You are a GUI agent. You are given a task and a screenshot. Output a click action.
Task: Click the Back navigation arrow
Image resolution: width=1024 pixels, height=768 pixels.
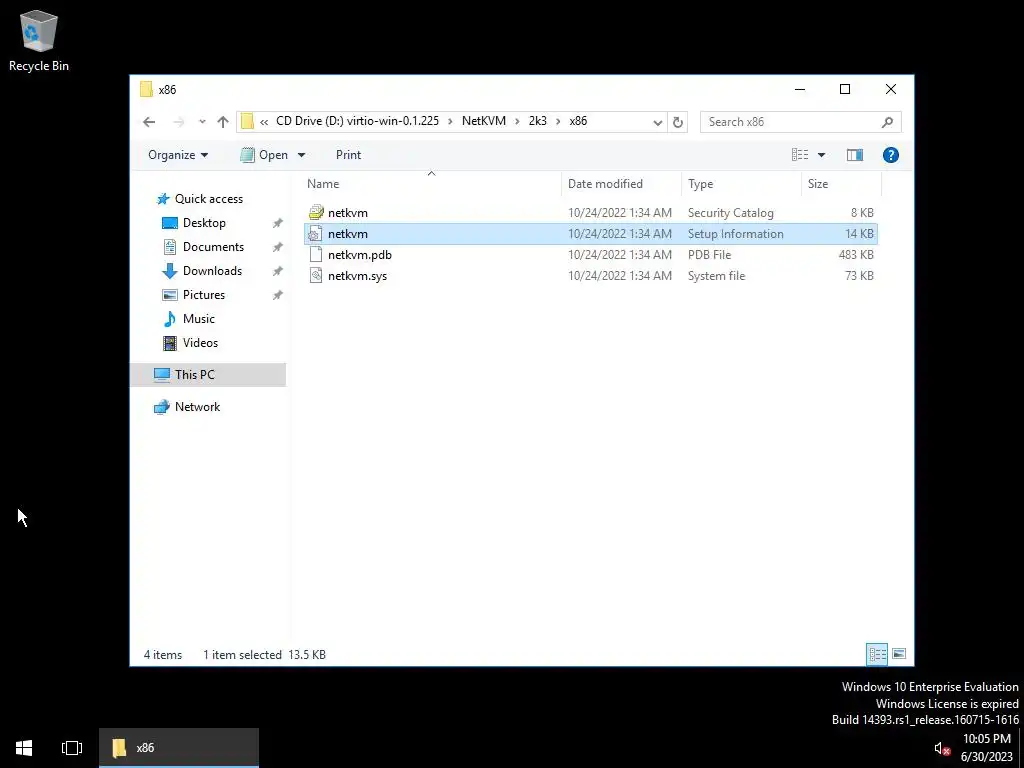point(149,122)
